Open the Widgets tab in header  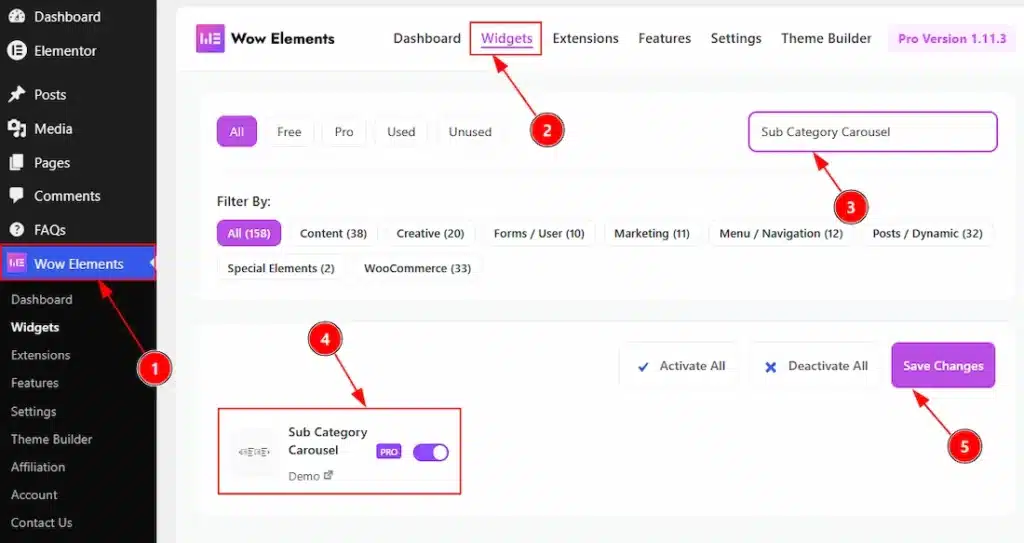click(507, 39)
